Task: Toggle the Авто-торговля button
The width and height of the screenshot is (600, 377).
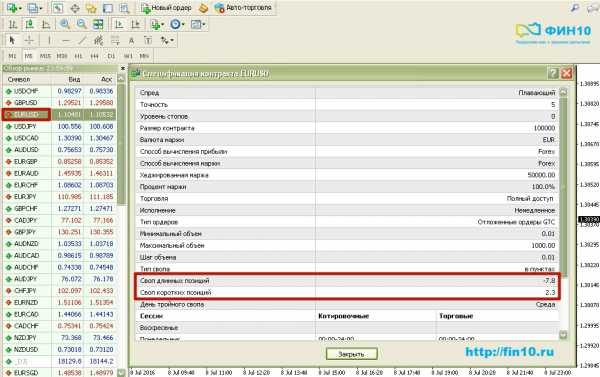Action: pyautogui.click(x=243, y=8)
